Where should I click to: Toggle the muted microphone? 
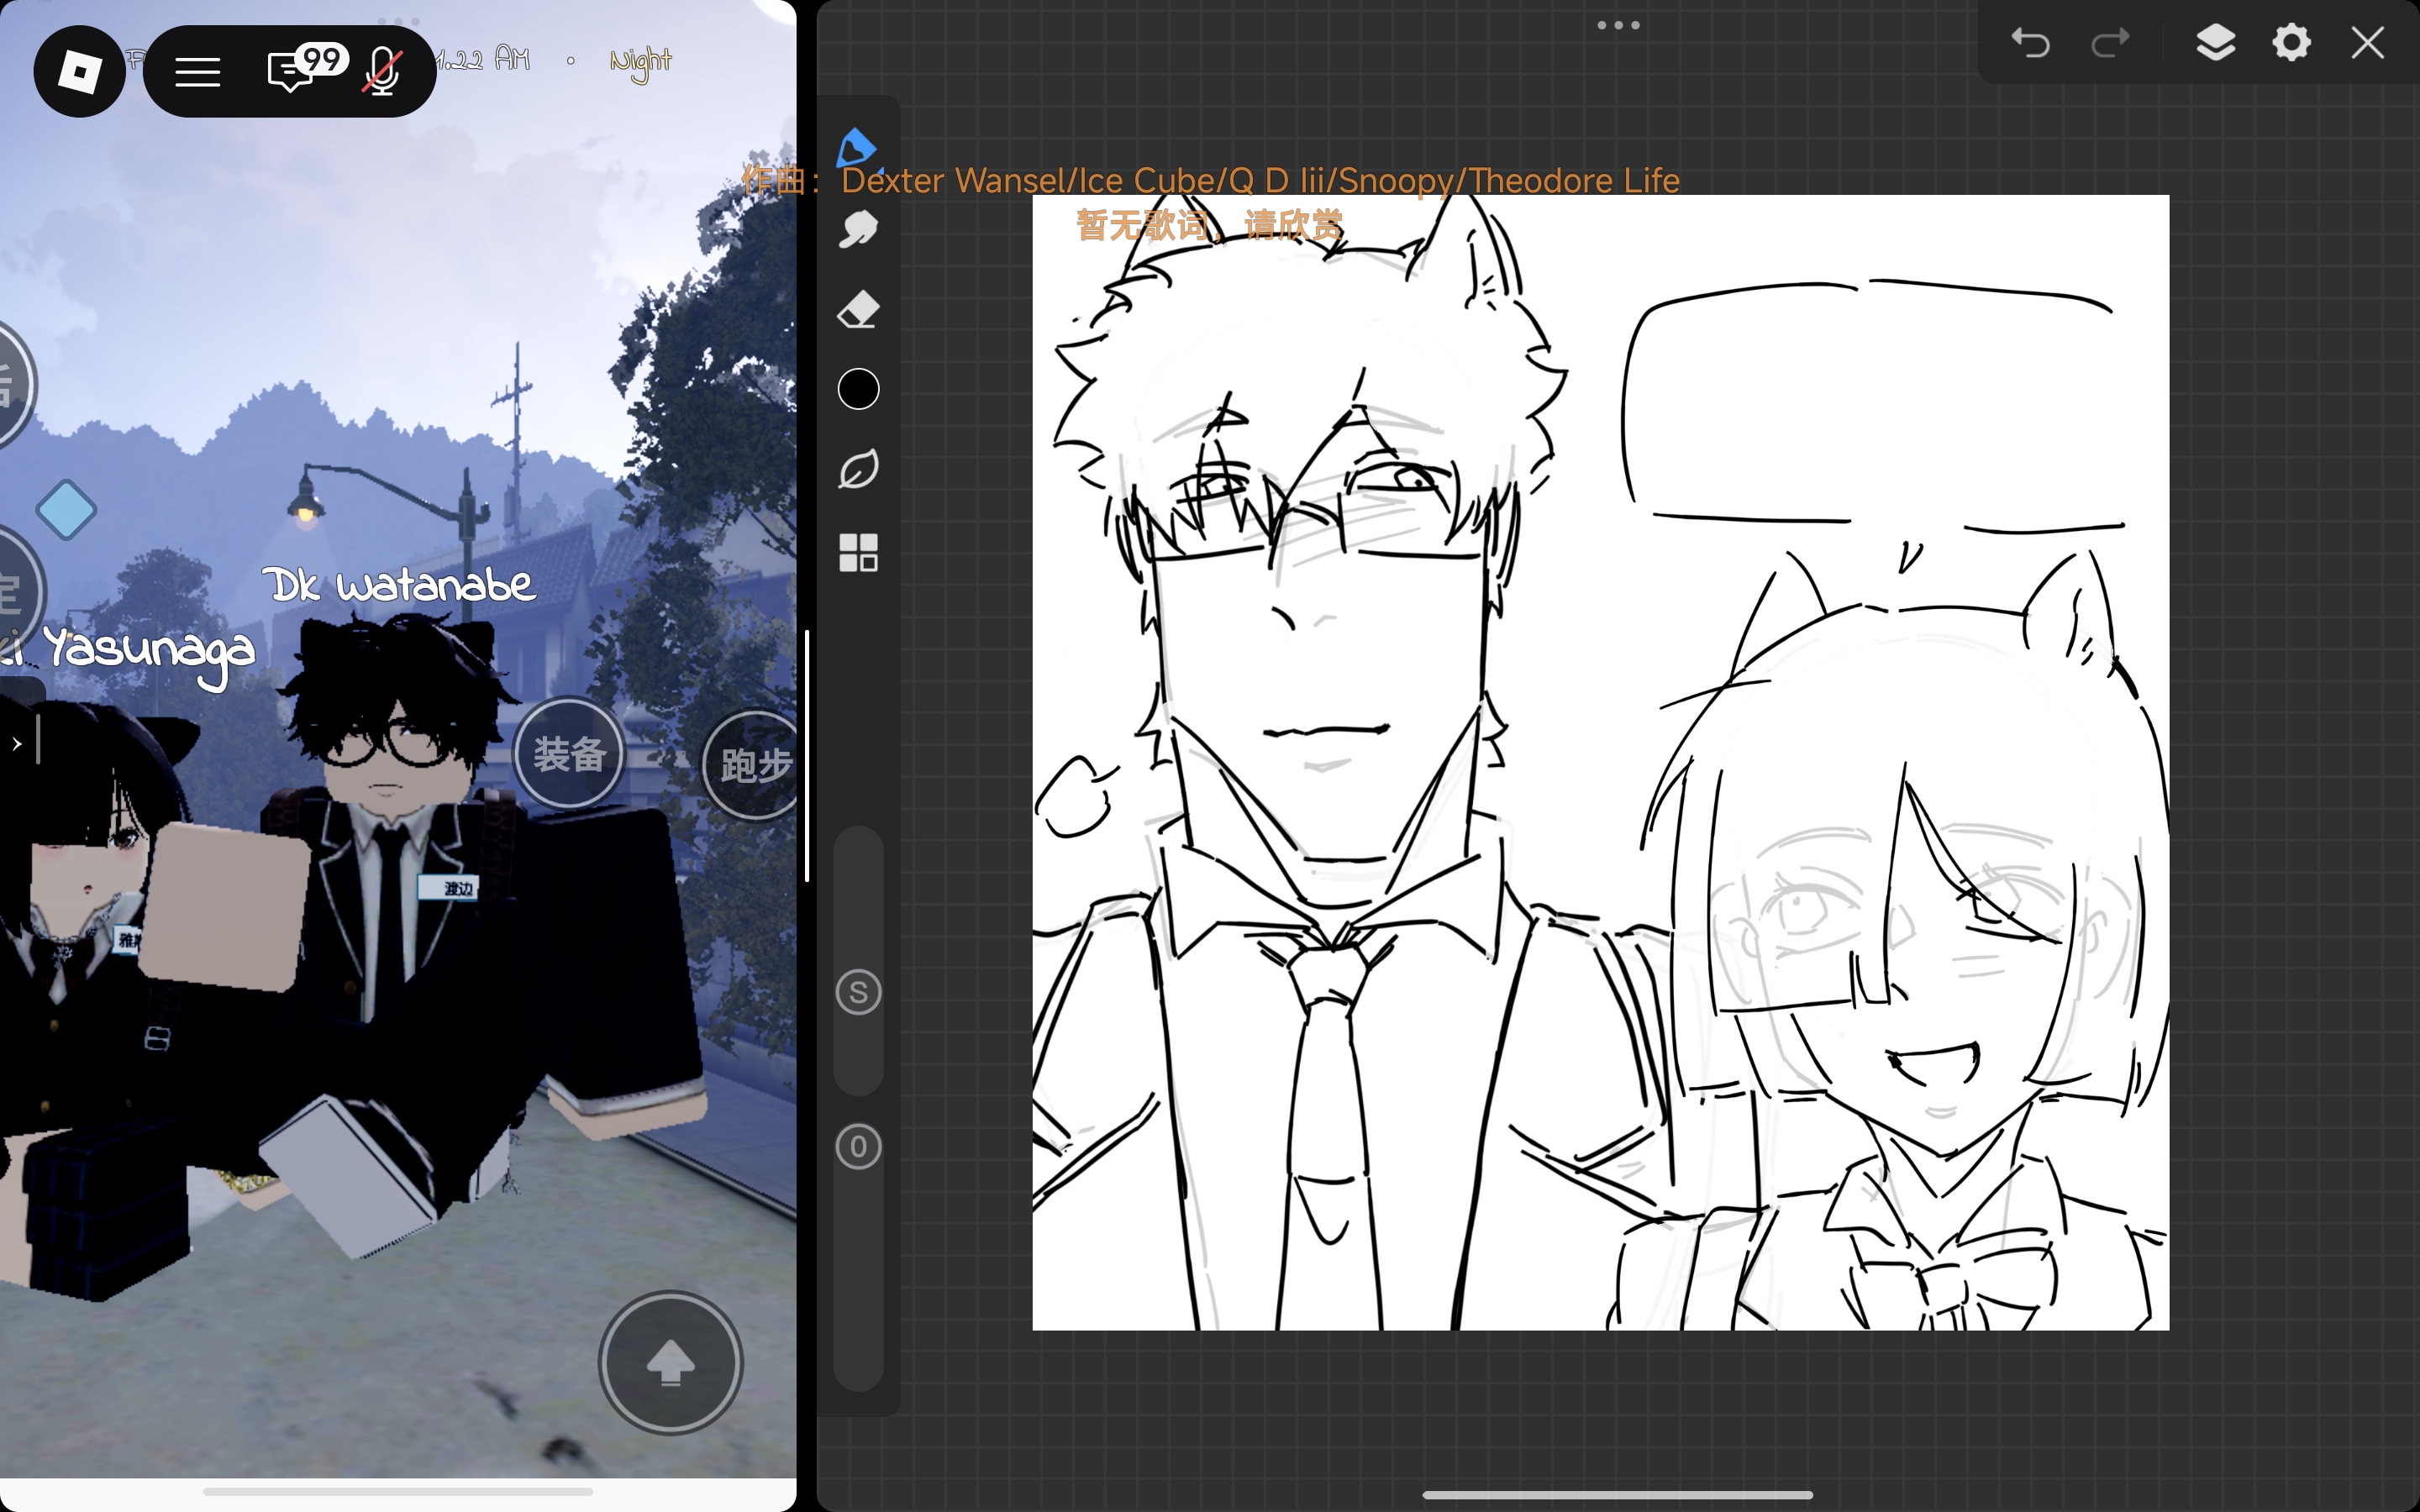[x=382, y=71]
